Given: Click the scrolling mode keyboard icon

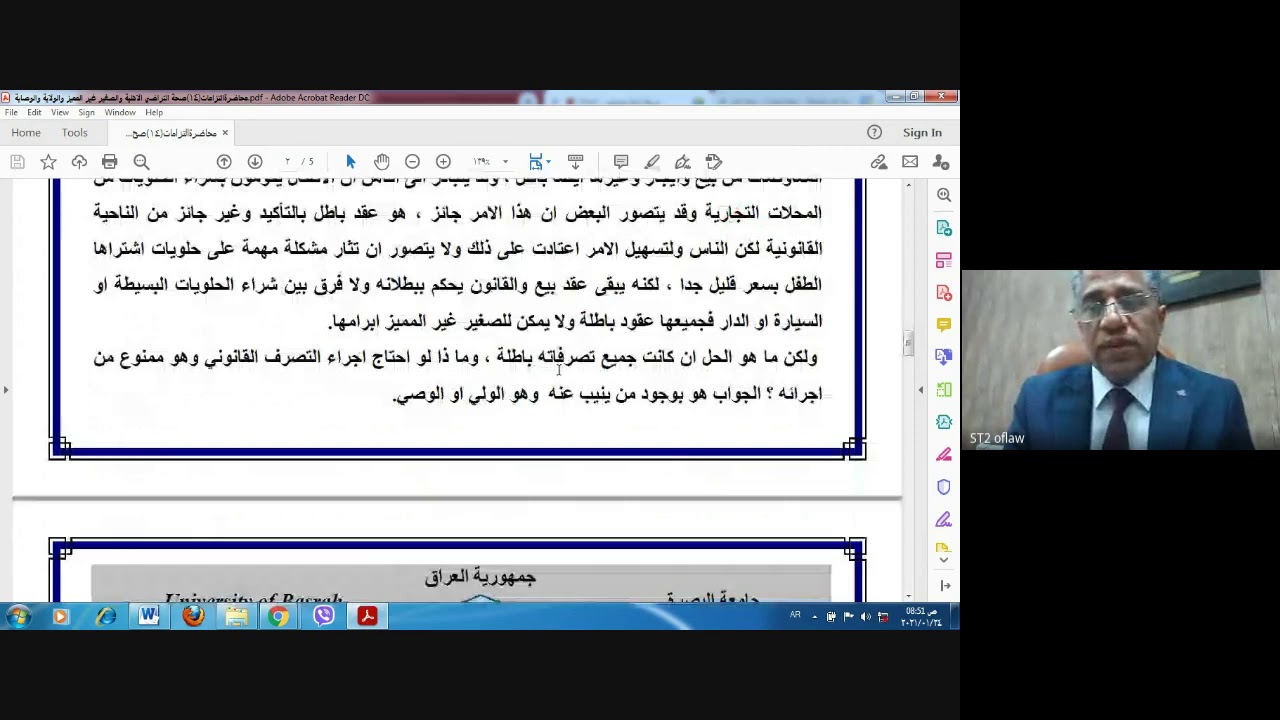Looking at the screenshot, I should (x=575, y=162).
